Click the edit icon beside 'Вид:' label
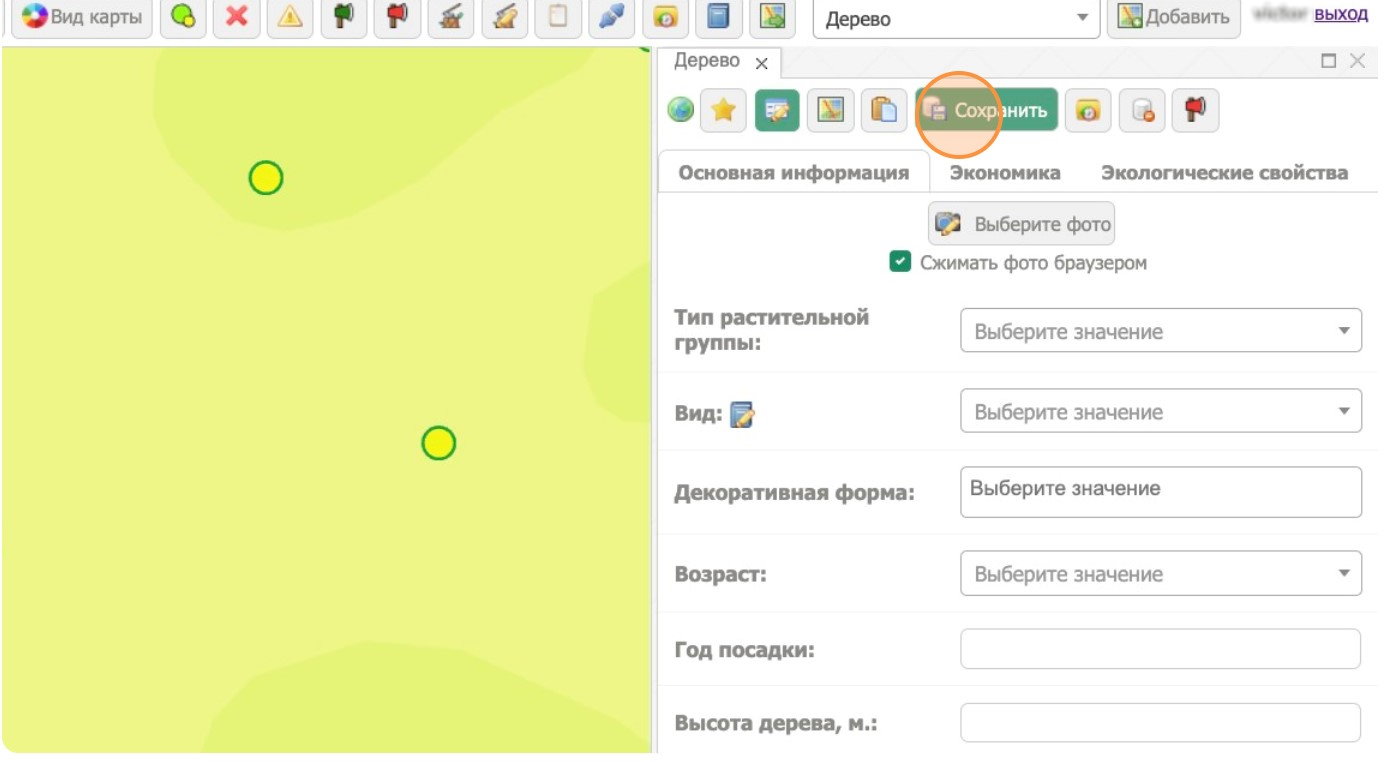The width and height of the screenshot is (1400, 762). coord(741,414)
